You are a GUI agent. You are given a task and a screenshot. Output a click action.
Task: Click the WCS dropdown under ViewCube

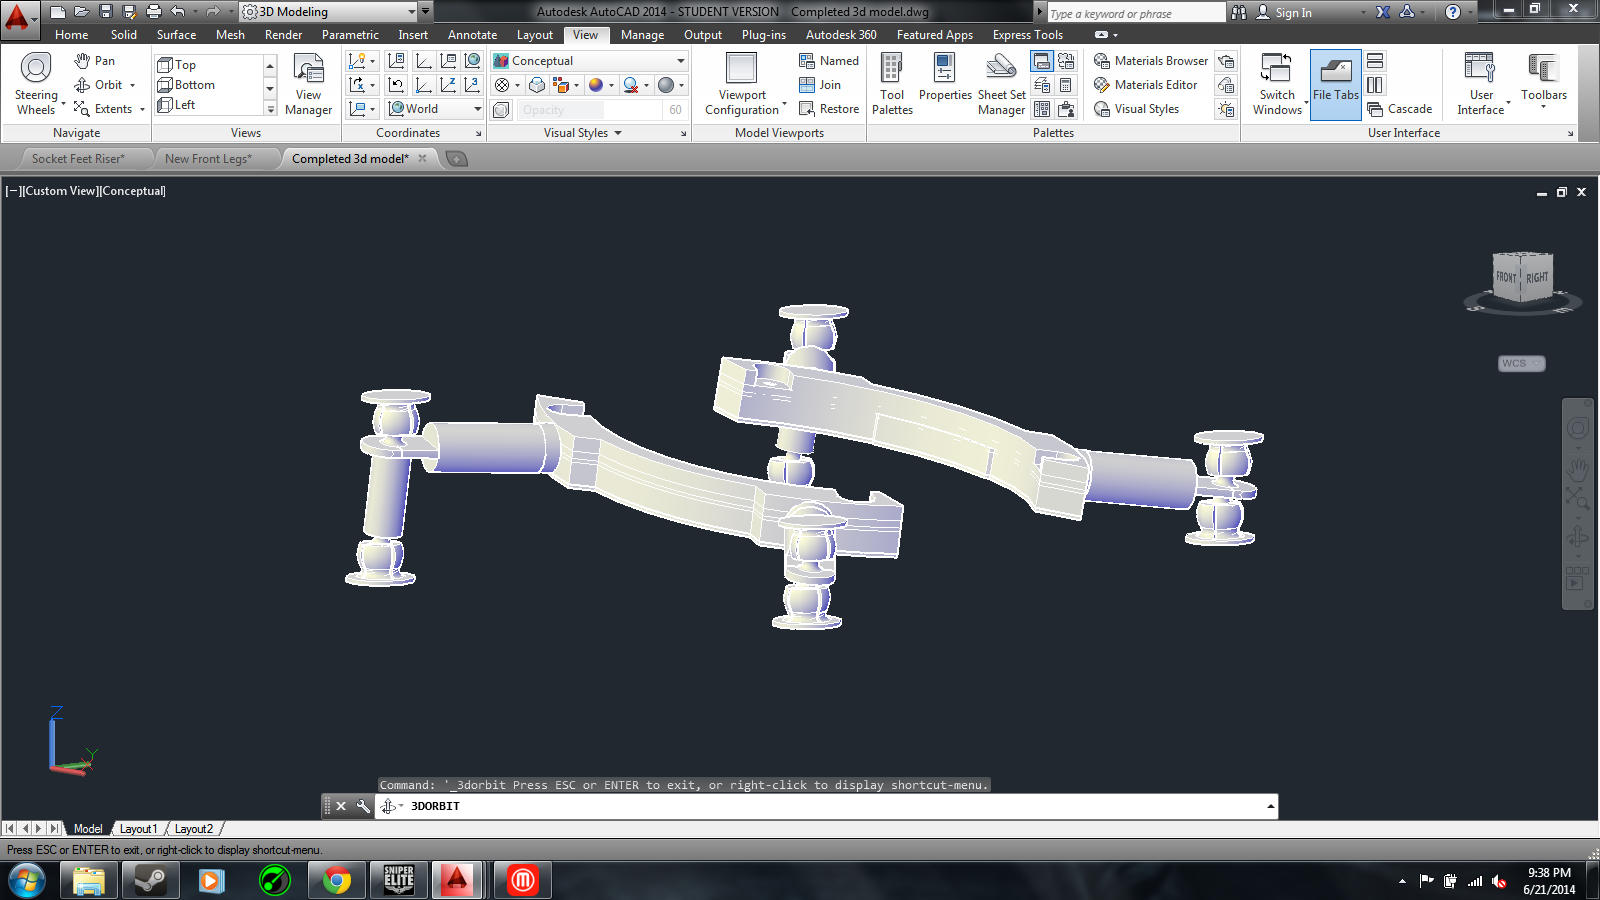(1522, 363)
